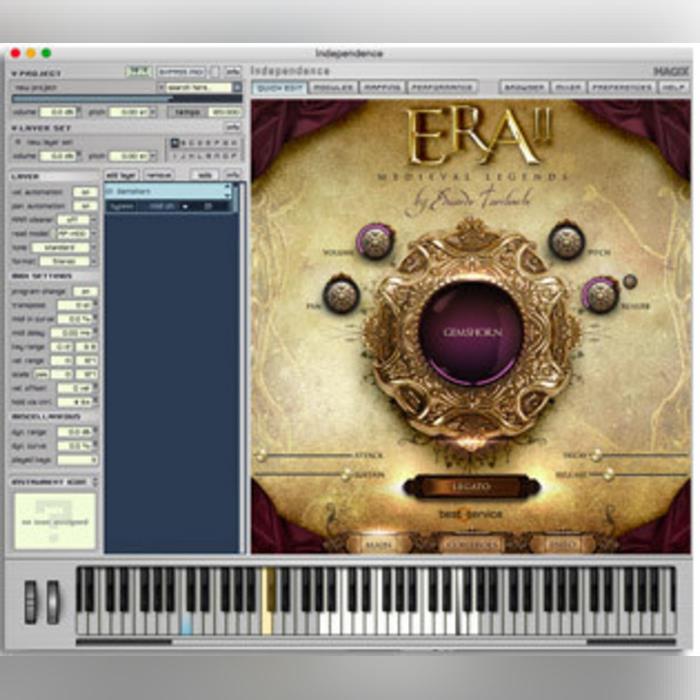
Task: Click the Pan knob
Action: pos(341,295)
